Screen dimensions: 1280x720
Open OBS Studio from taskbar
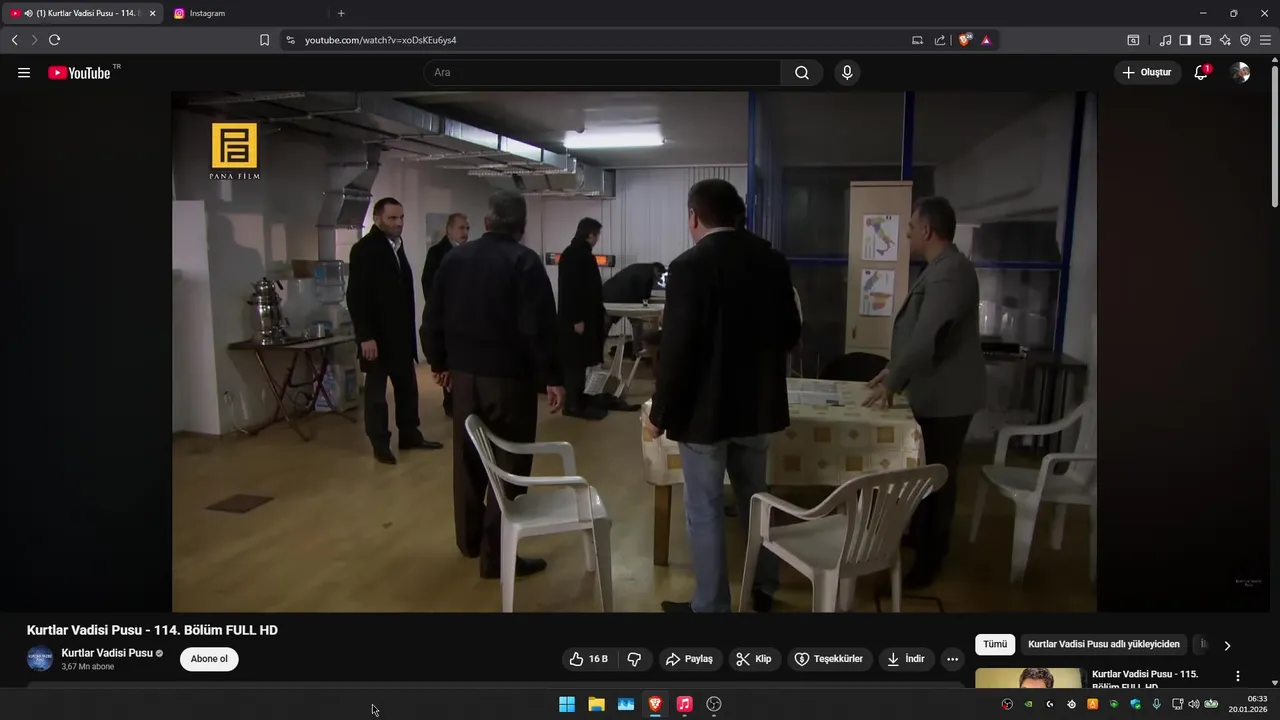[714, 704]
